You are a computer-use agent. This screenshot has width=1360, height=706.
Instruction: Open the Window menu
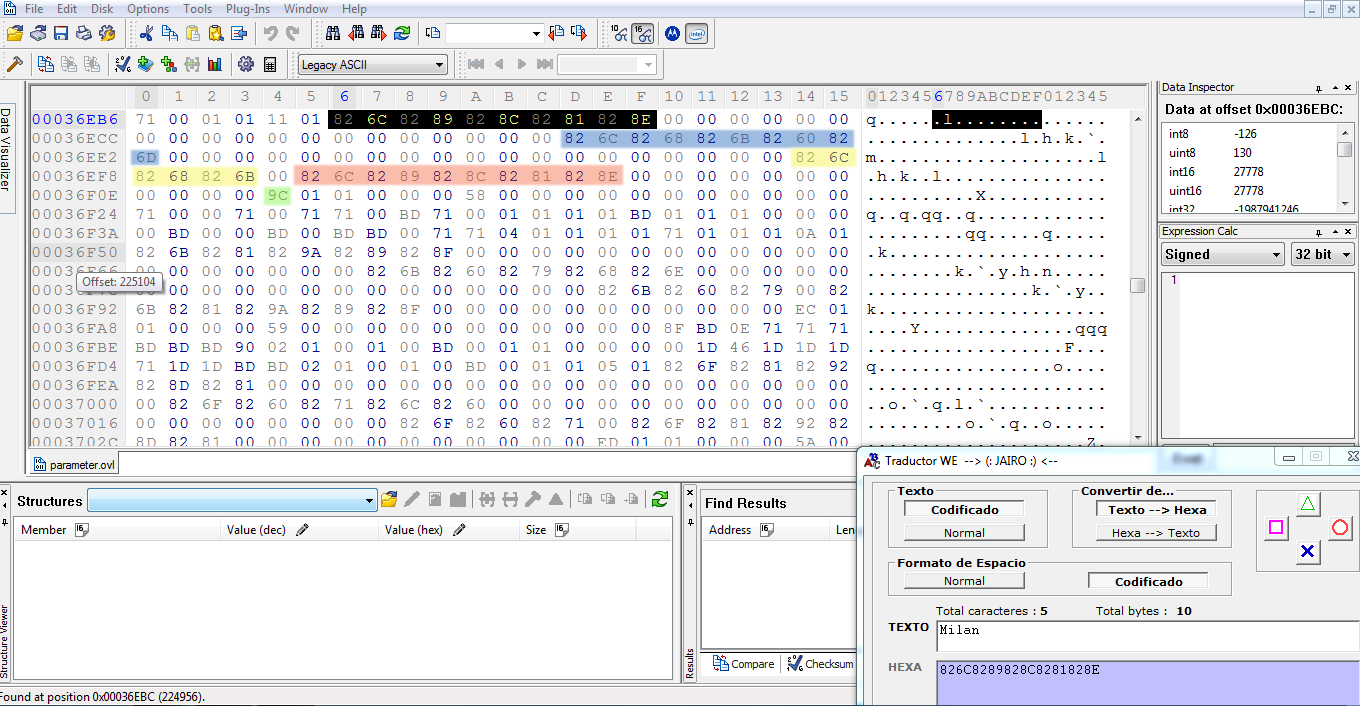(x=306, y=9)
